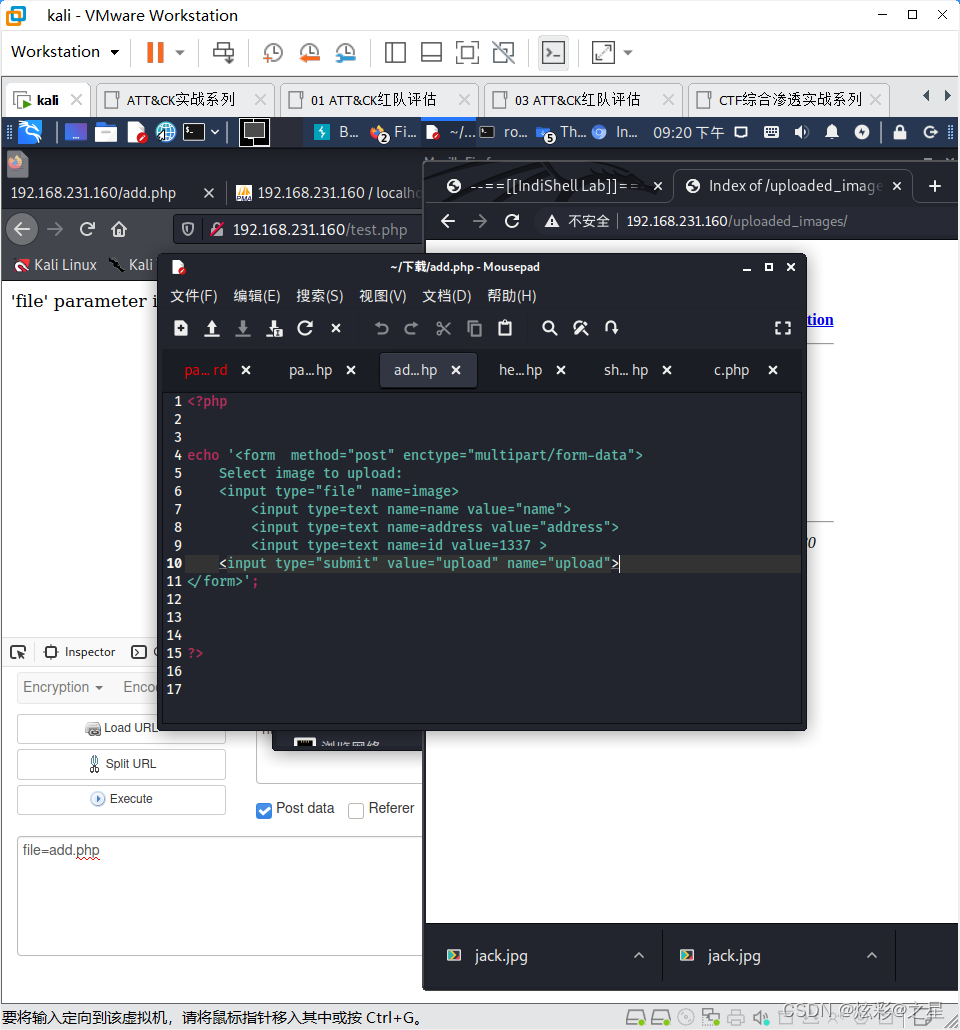
Task: Click Chromium reload button
Action: click(512, 221)
